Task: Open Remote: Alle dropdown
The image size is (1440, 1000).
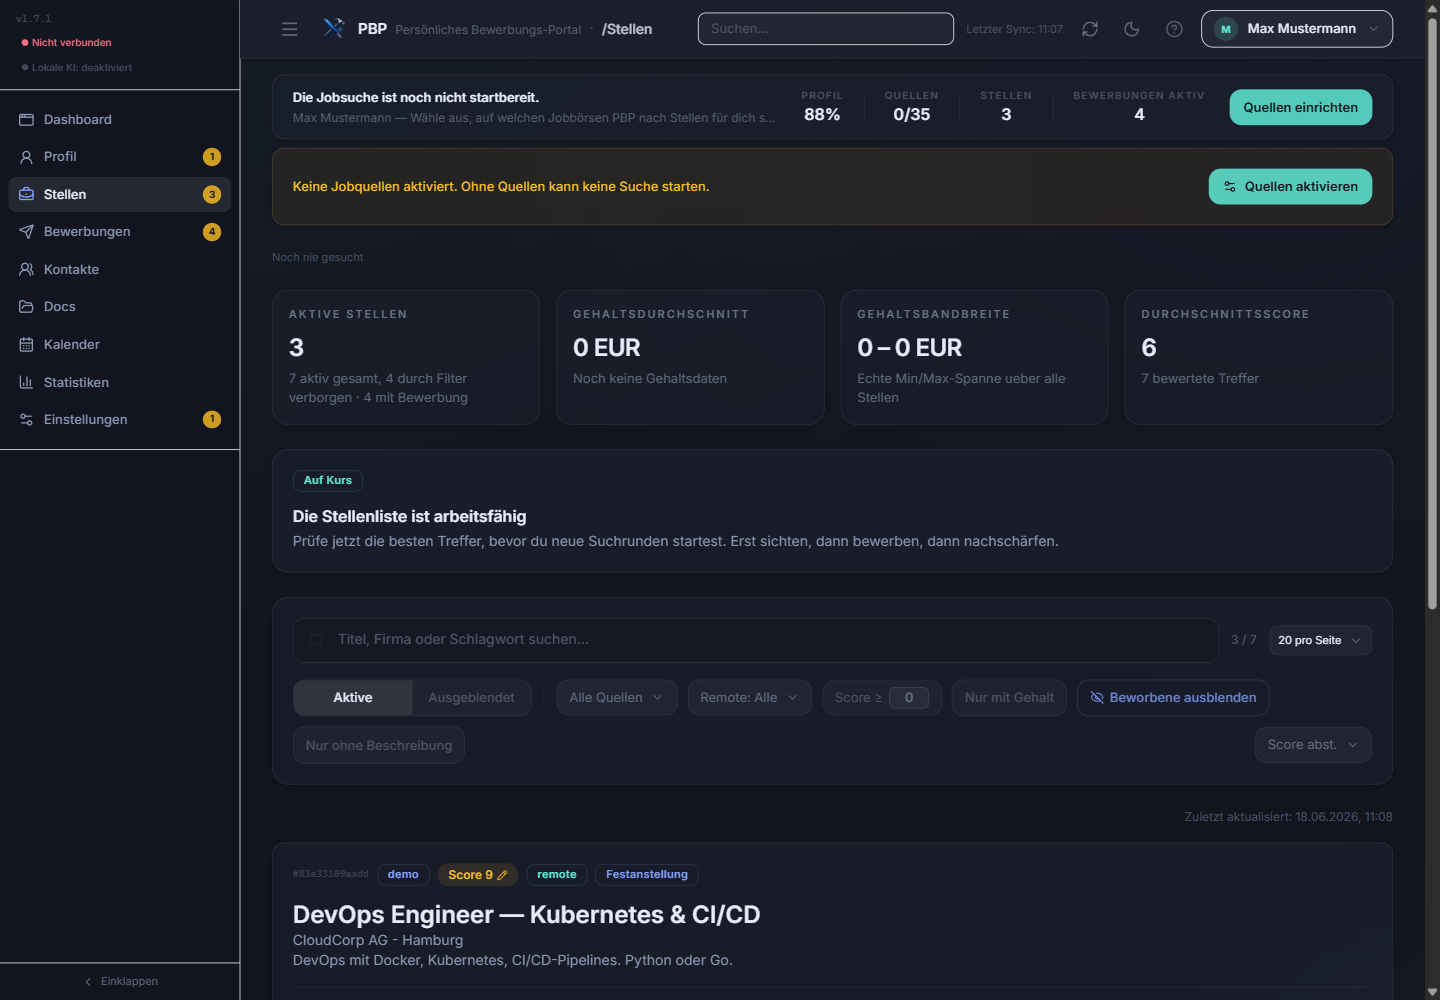Action: pyautogui.click(x=750, y=698)
